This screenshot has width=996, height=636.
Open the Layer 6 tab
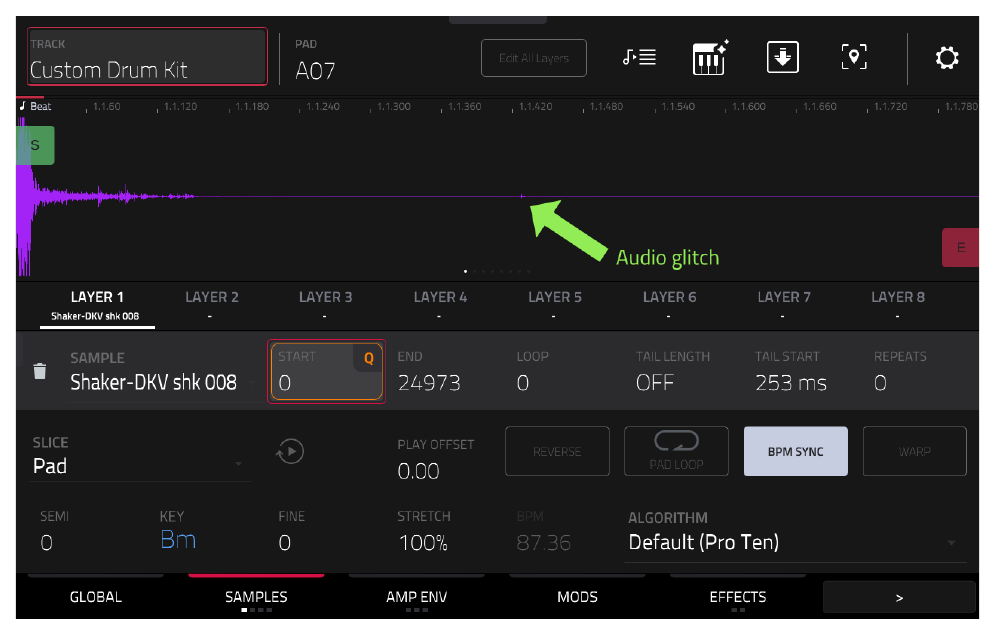670,306
